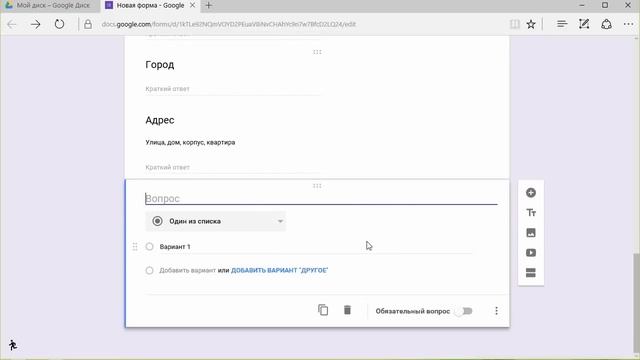Open browser more actions menu
This screenshot has height=360, width=640.
pos(629,24)
